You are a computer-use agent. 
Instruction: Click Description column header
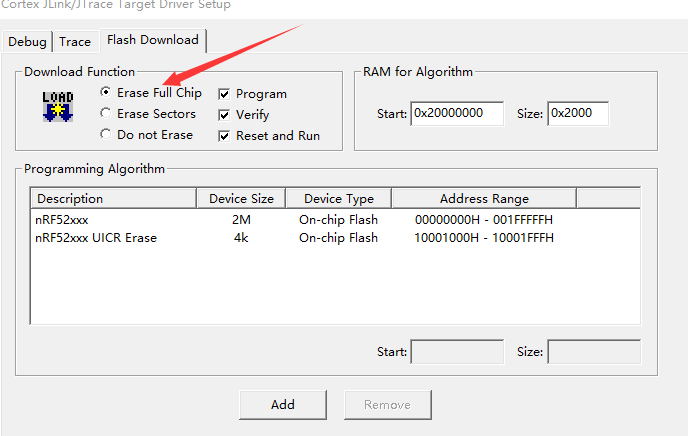(113, 199)
